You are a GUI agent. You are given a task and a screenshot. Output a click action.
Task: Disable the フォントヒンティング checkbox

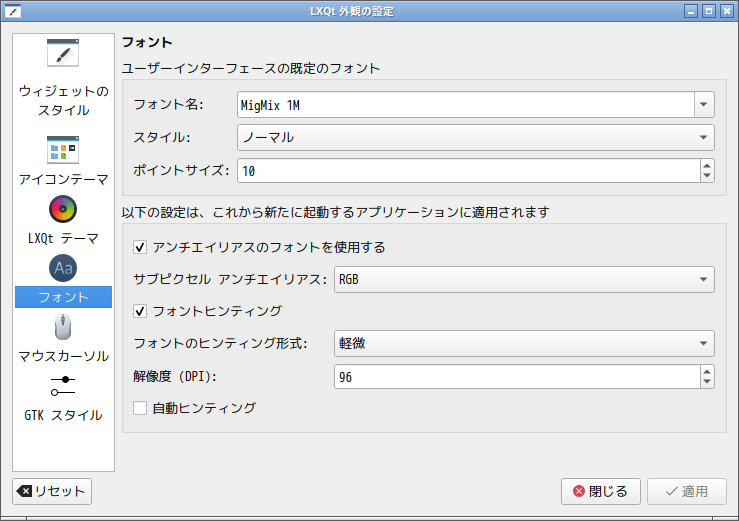pyautogui.click(x=140, y=311)
